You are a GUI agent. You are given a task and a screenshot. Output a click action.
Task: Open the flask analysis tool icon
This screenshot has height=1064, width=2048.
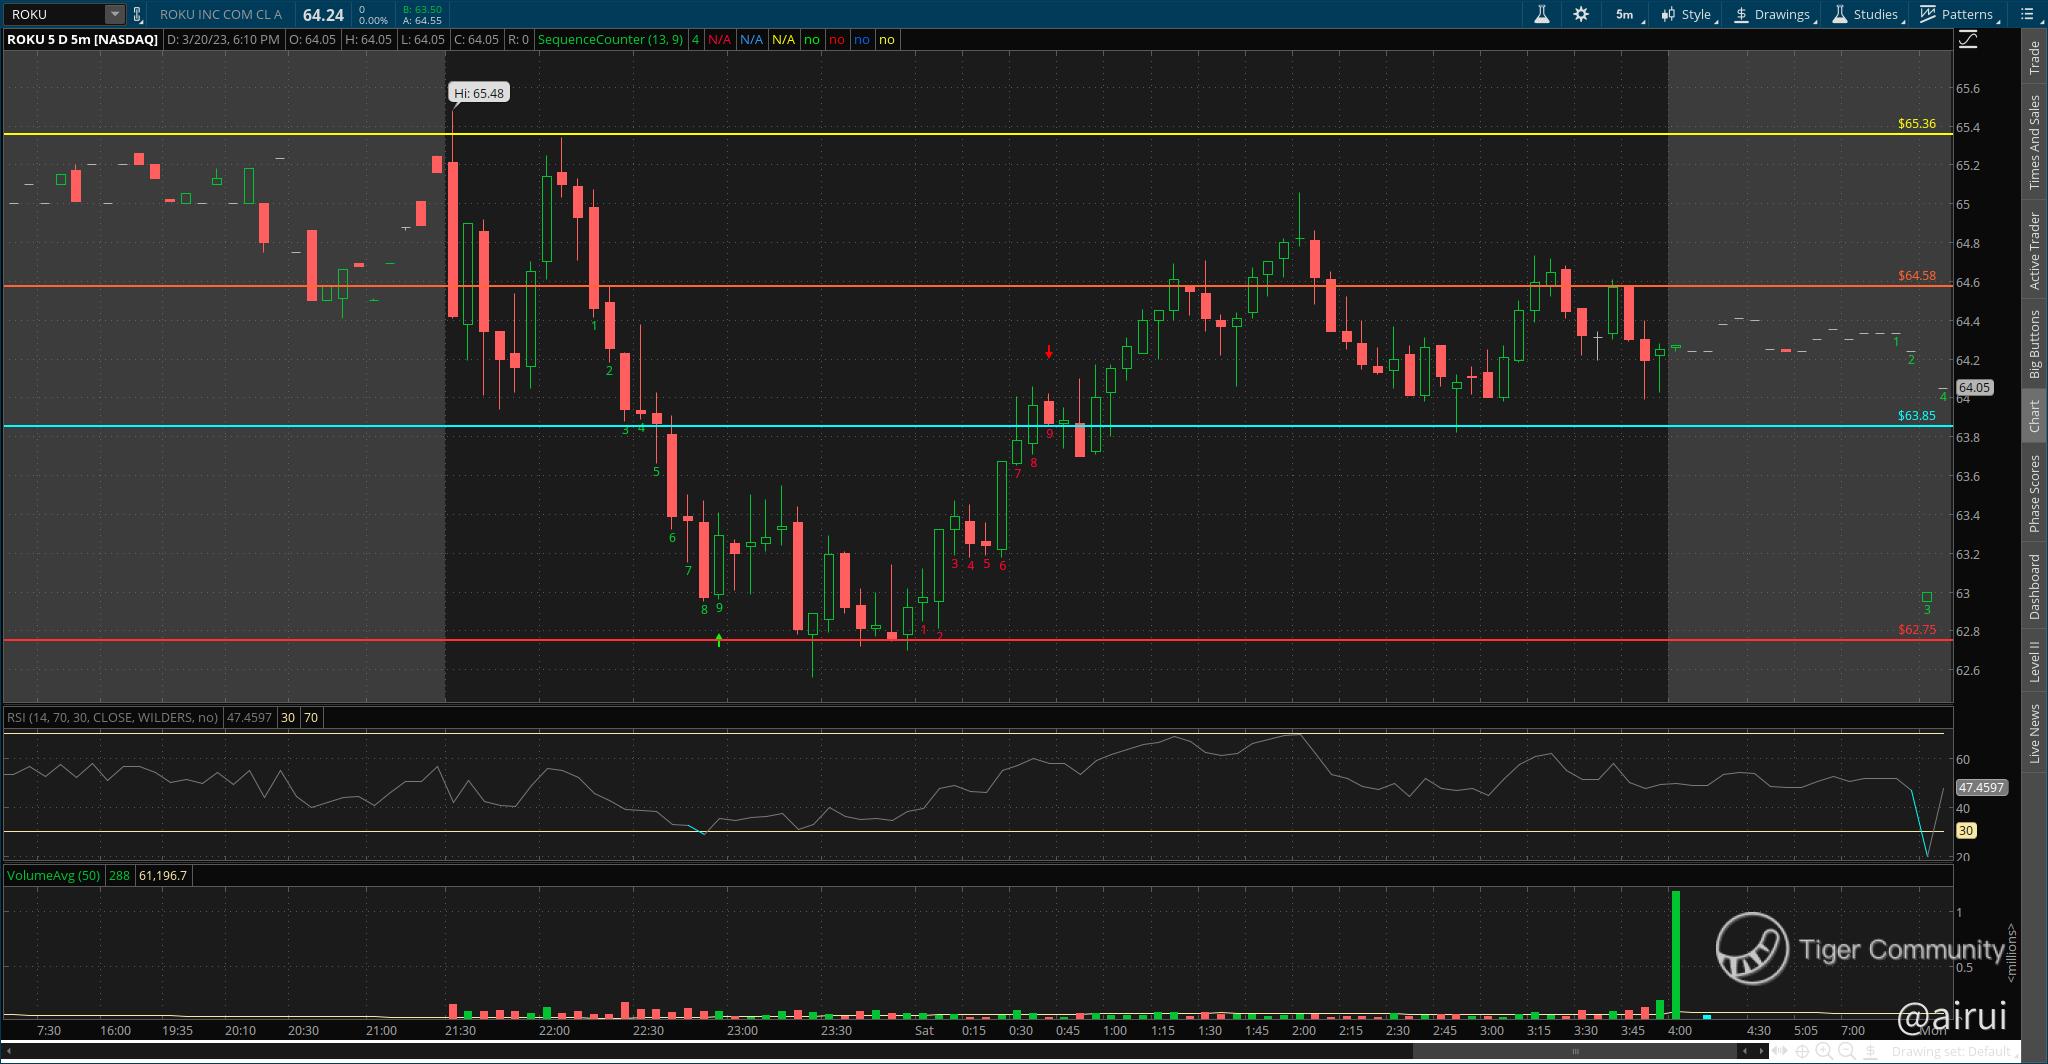pos(1542,14)
